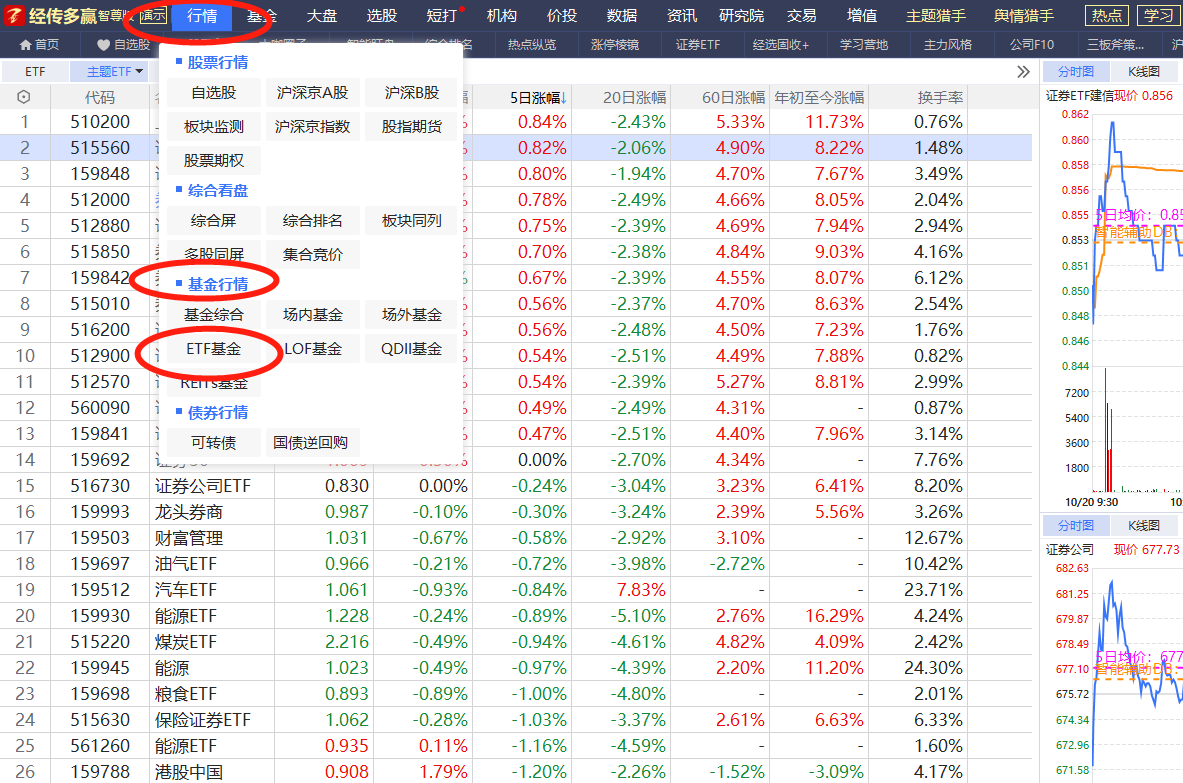Select the row with code 159930
This screenshot has width=1183, height=783.
pyautogui.click(x=100, y=616)
